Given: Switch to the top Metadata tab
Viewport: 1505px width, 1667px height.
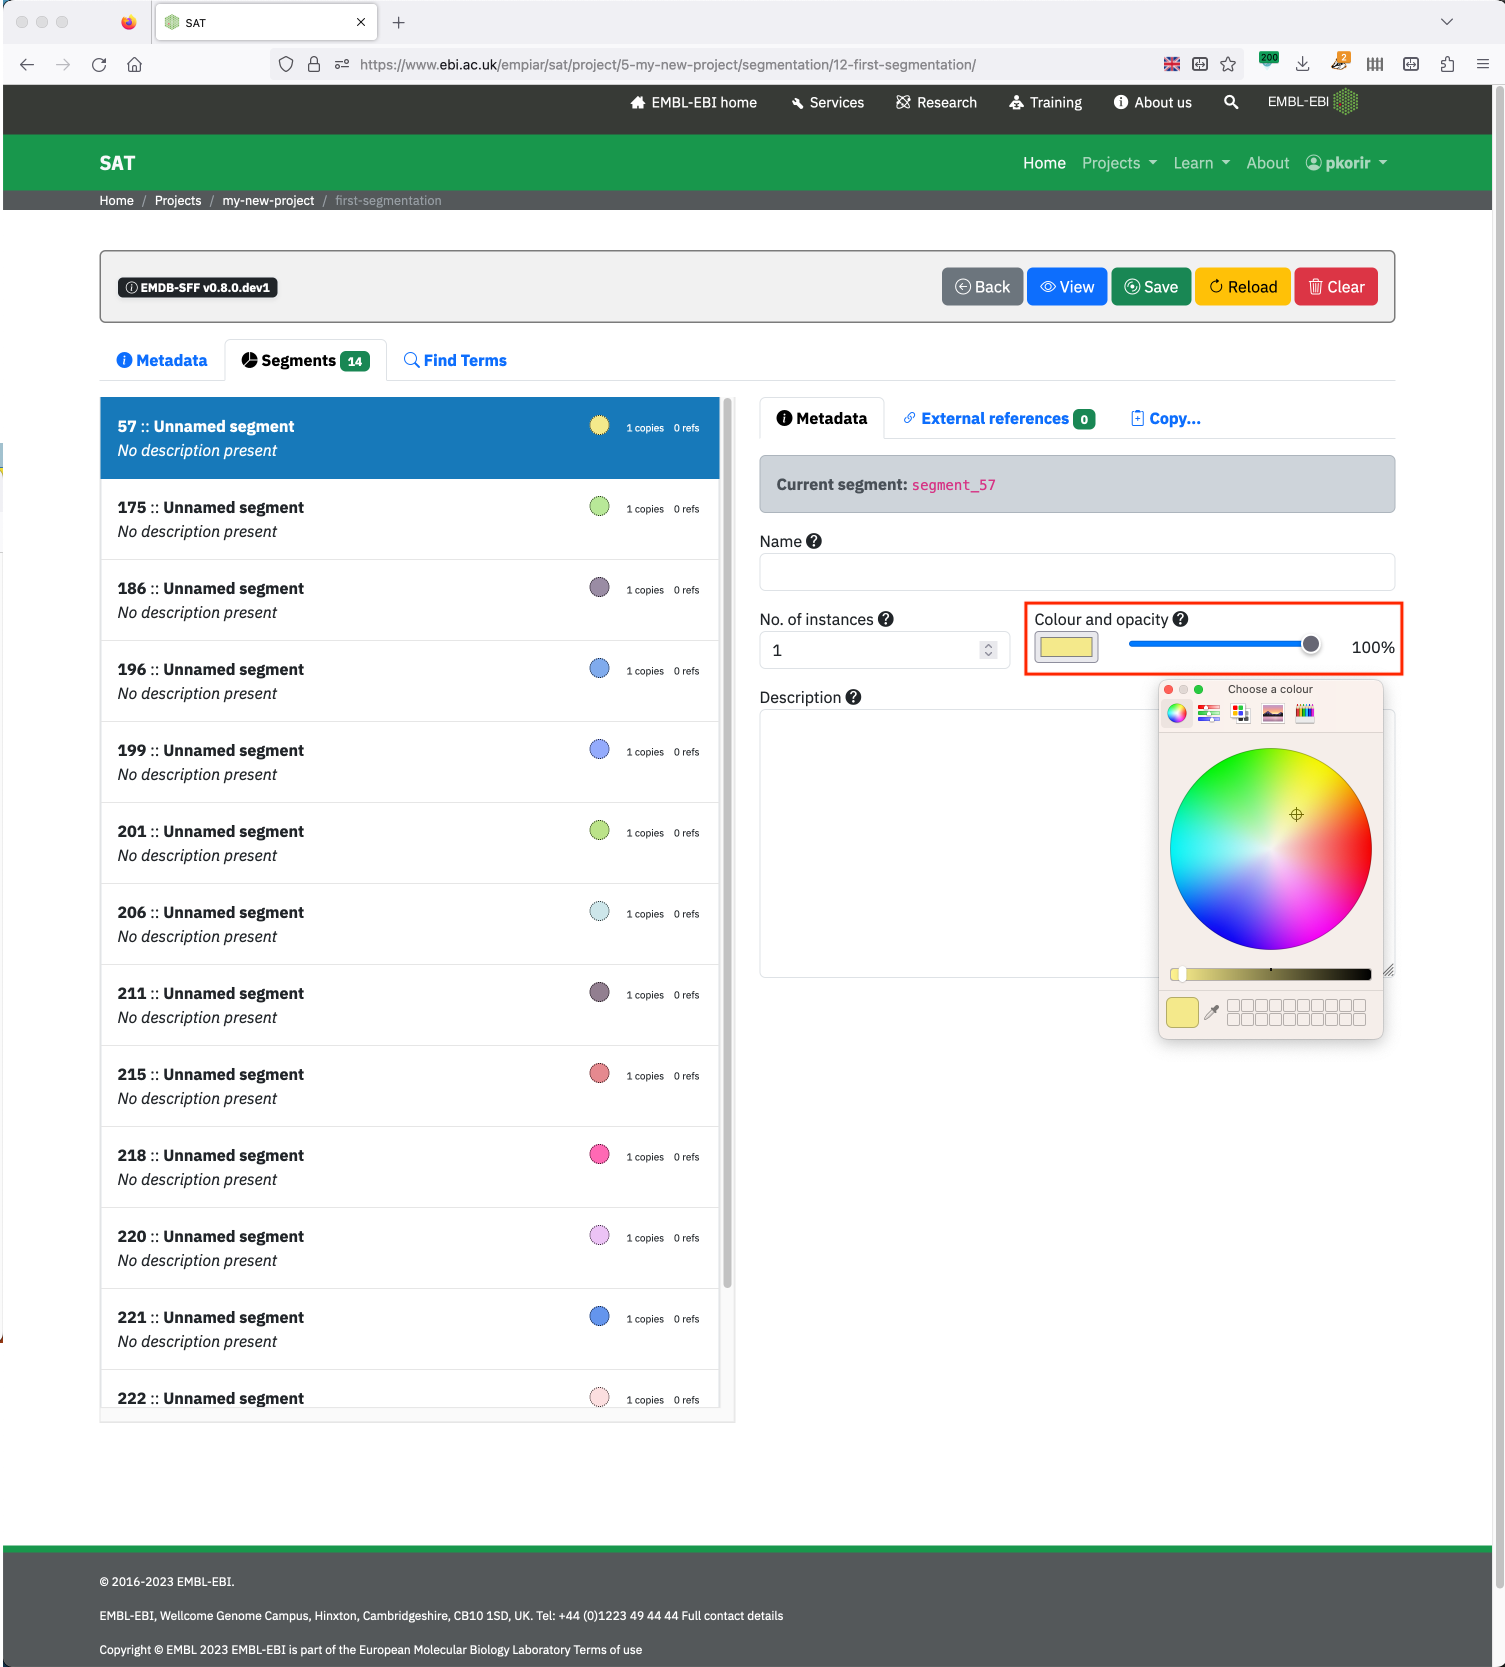Looking at the screenshot, I should [162, 360].
